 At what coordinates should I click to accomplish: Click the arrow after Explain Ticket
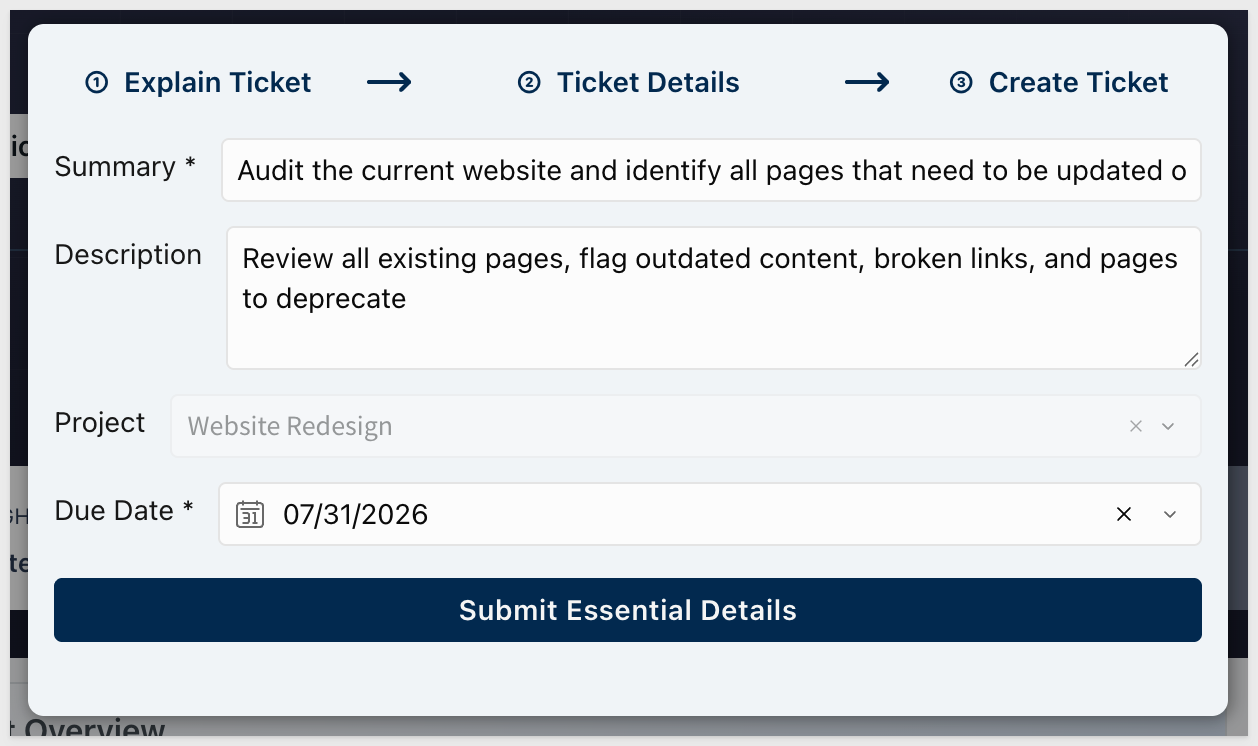(389, 83)
